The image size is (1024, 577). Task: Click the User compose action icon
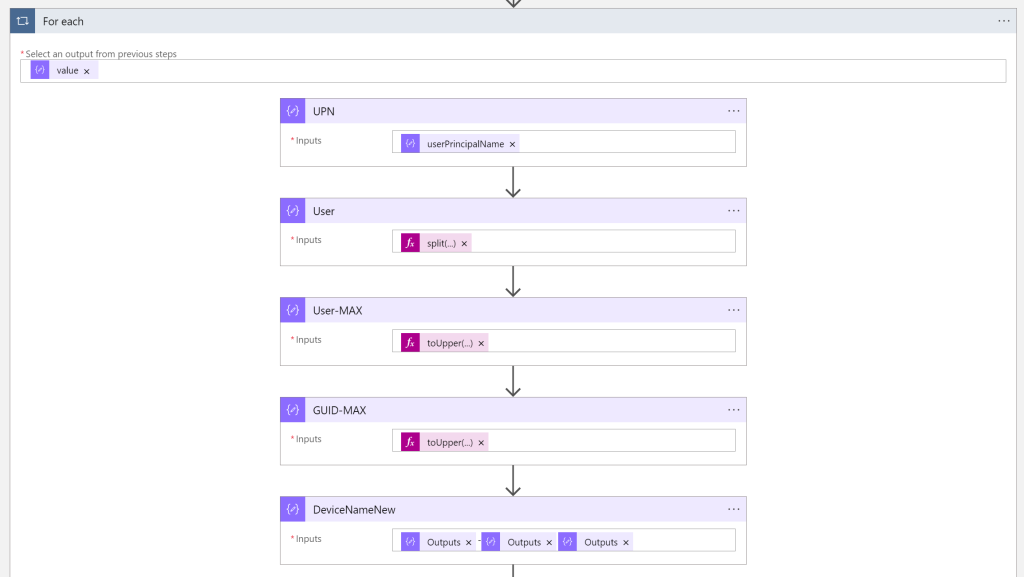click(293, 211)
